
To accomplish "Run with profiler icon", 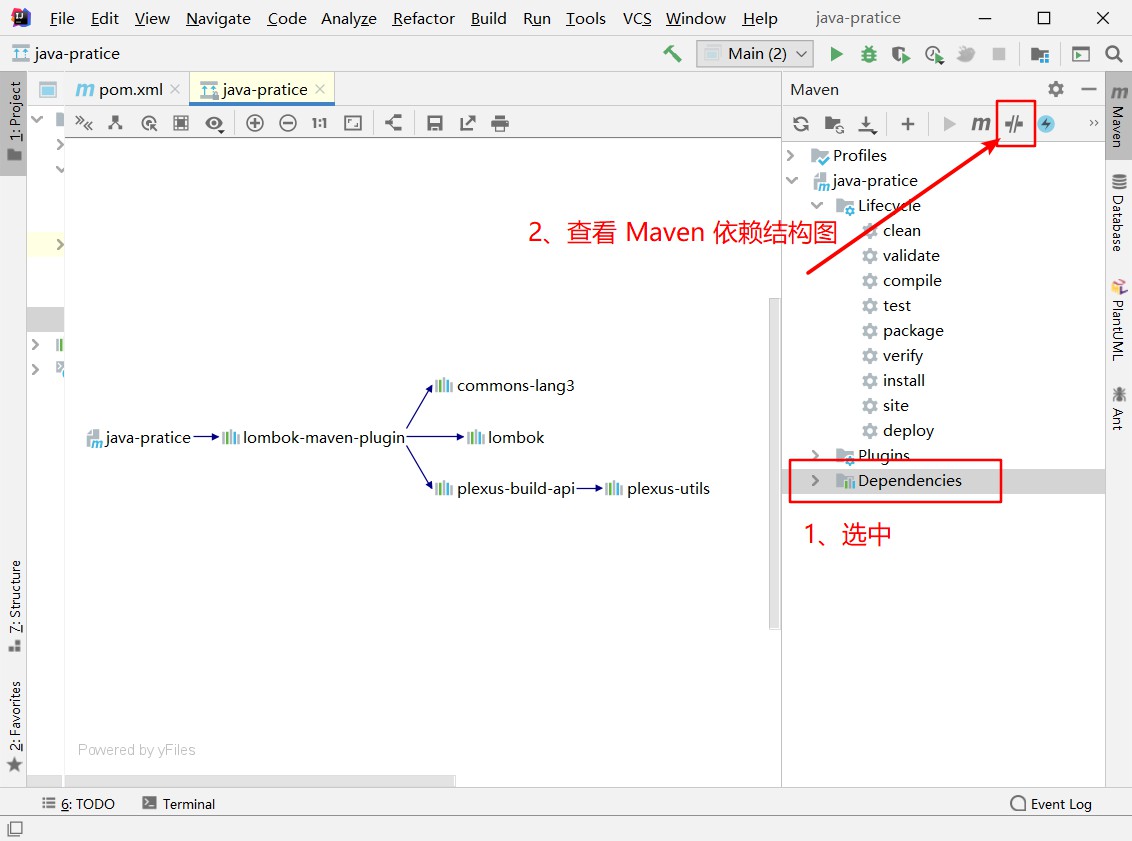I will click(x=934, y=54).
